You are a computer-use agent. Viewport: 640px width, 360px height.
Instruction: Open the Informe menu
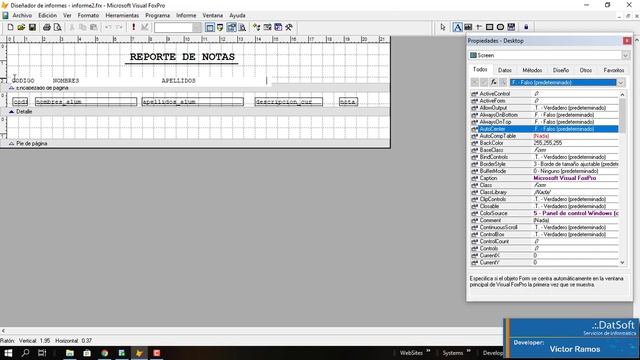click(x=186, y=15)
